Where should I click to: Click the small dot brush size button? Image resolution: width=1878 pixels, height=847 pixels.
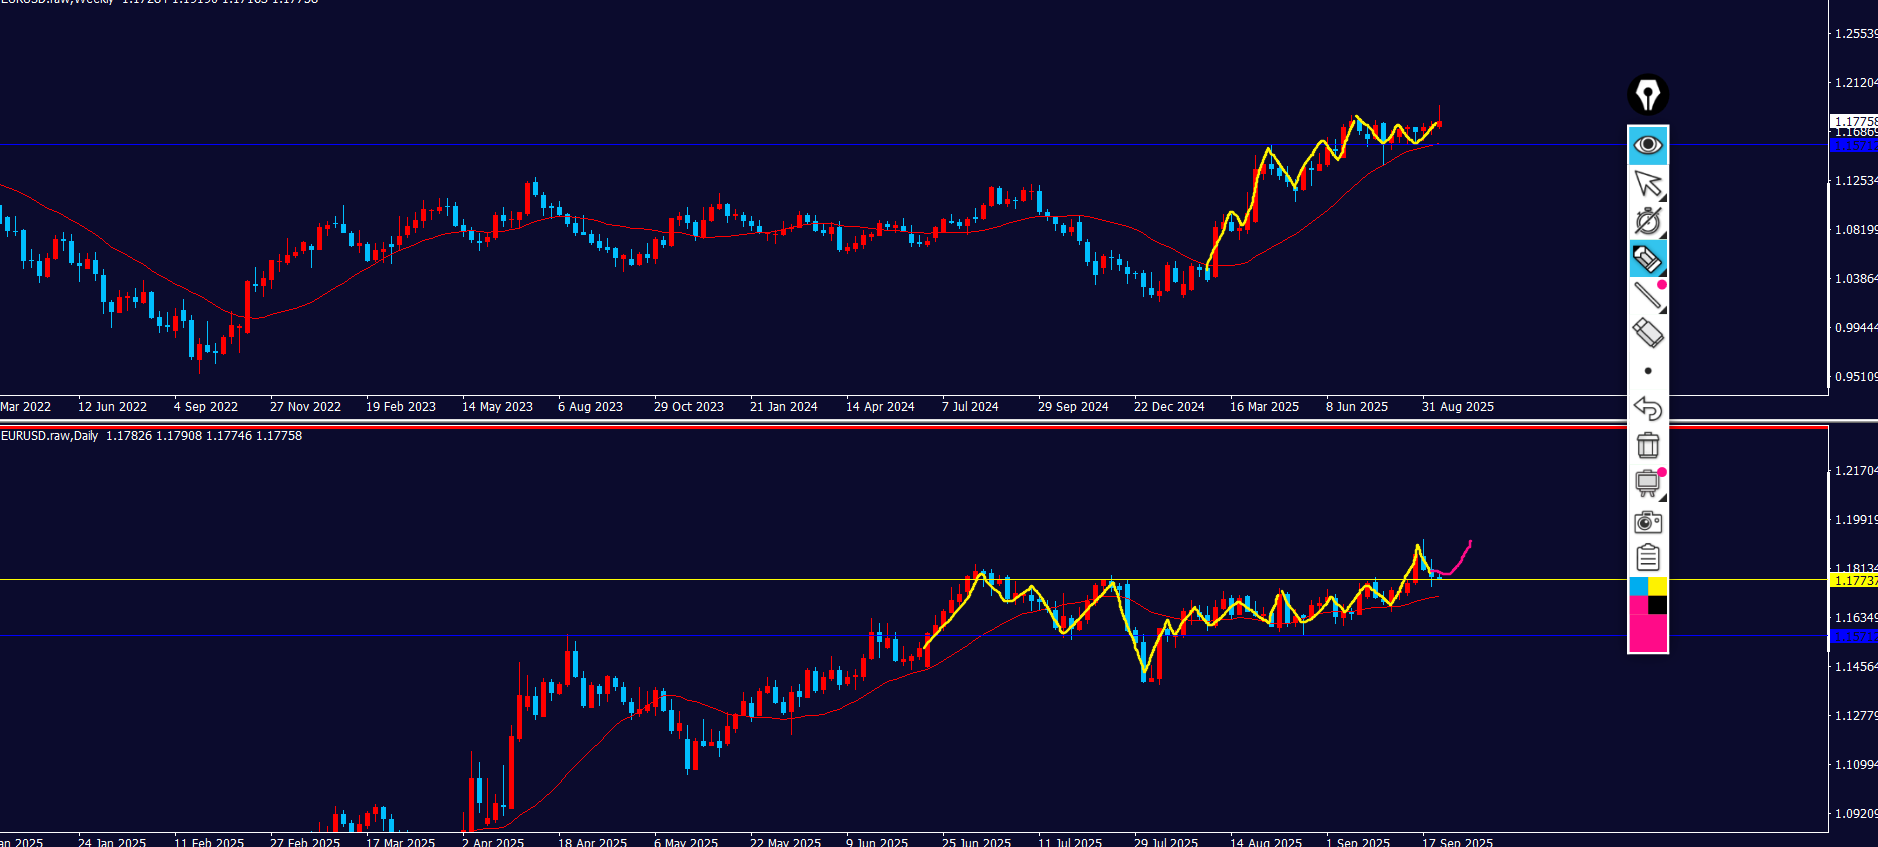[x=1648, y=371]
